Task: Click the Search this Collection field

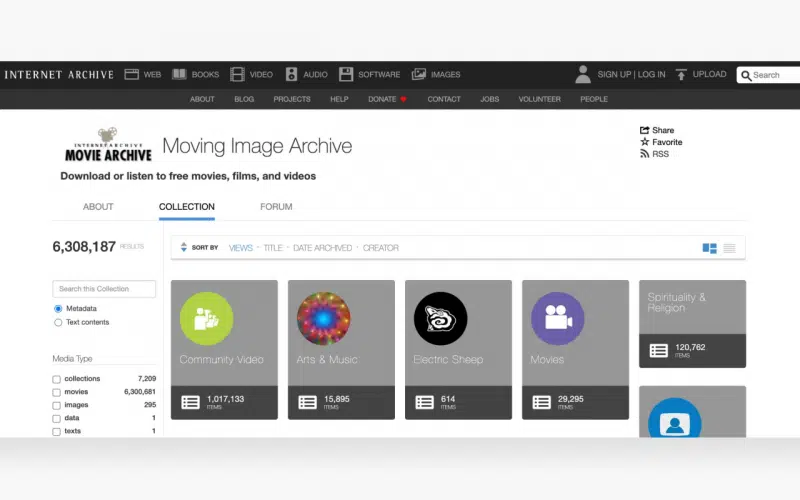Action: 104,289
